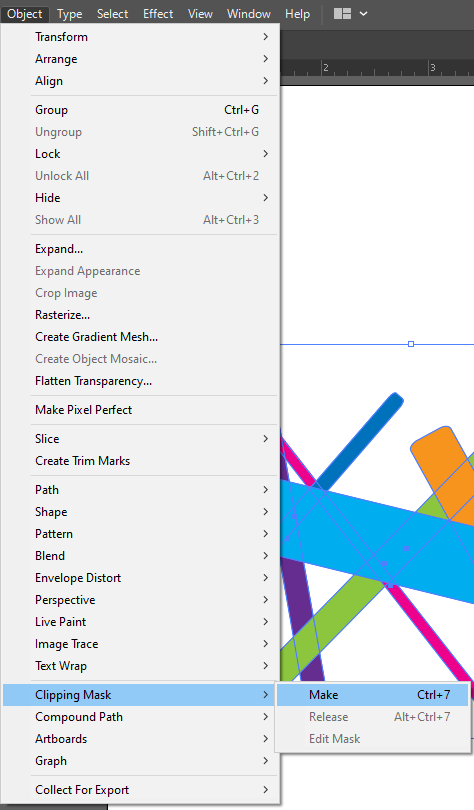The image size is (474, 810).
Task: Open the Image Trace submenu
Action: pyautogui.click(x=140, y=644)
